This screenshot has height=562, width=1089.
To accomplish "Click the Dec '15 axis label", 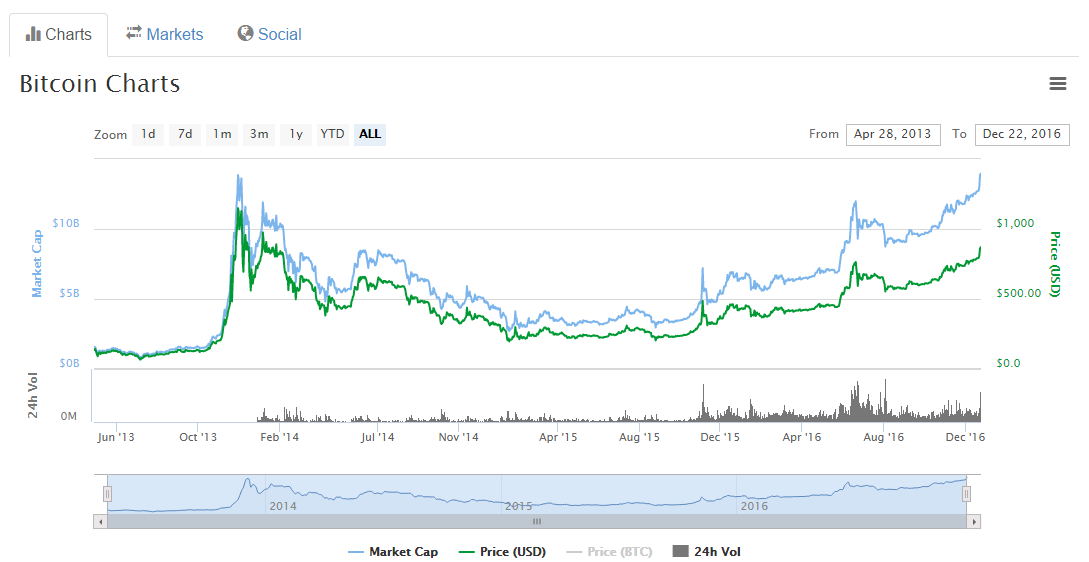I will click(720, 437).
